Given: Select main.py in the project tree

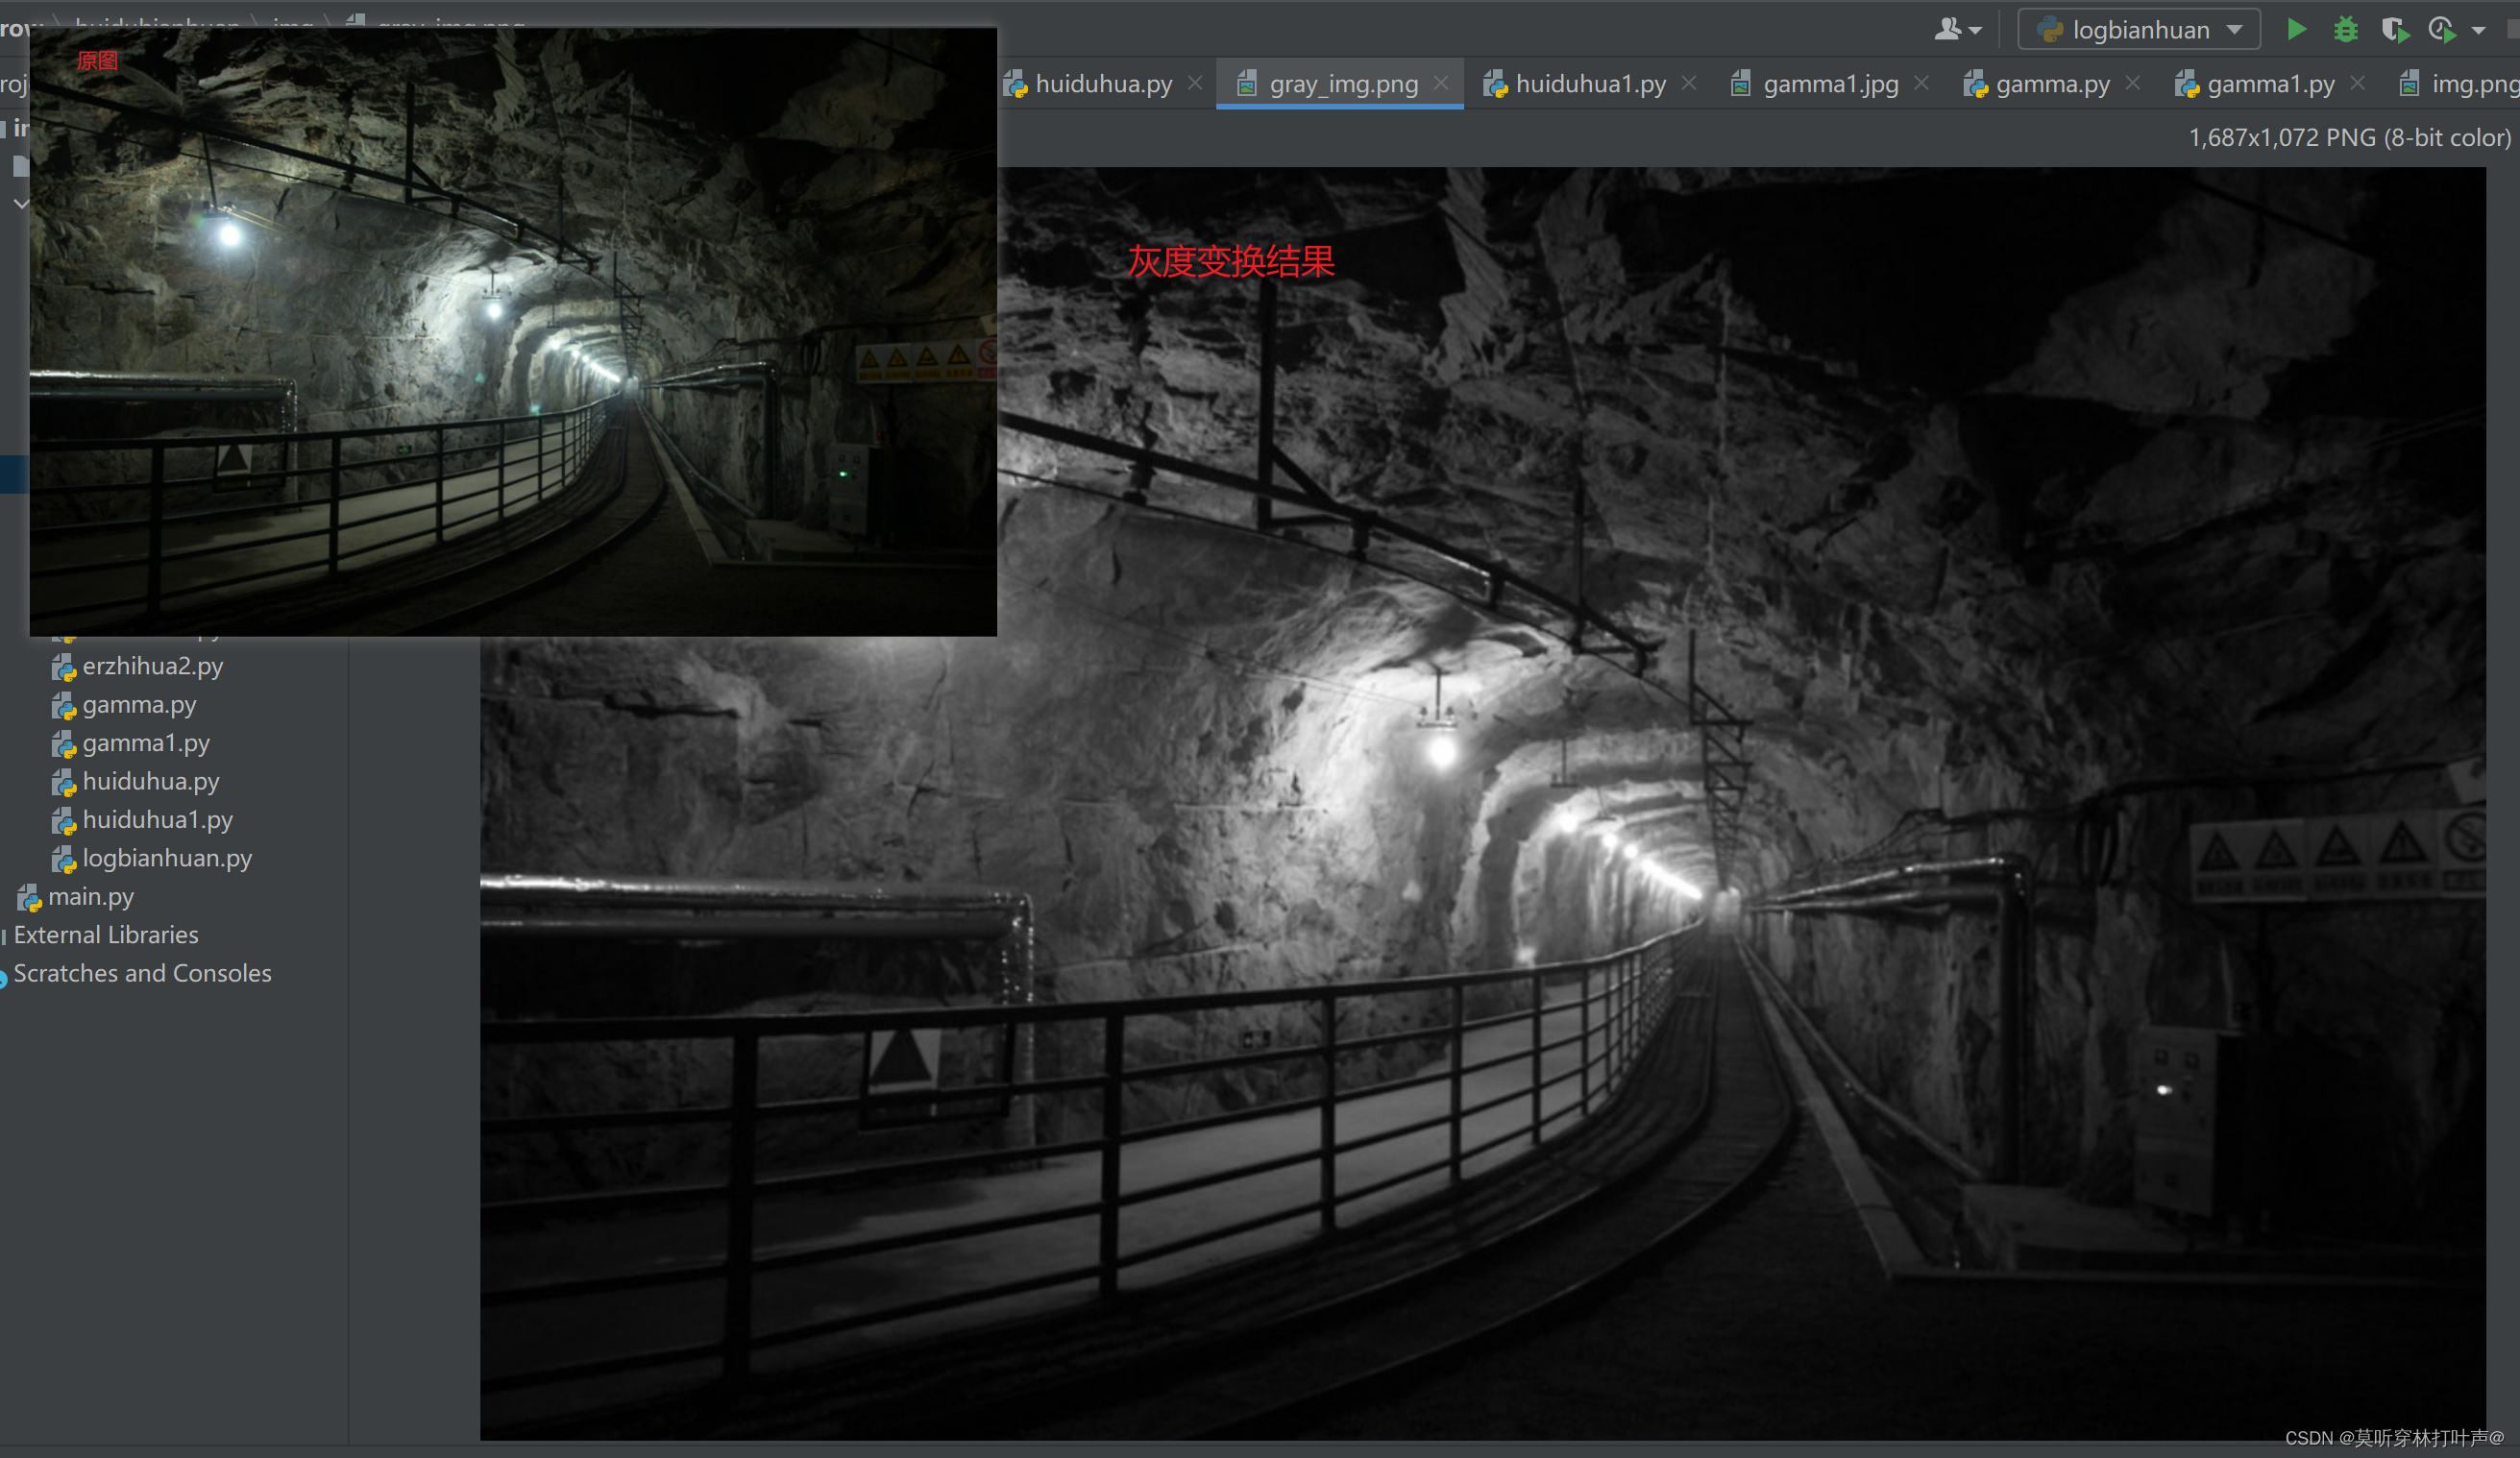Looking at the screenshot, I should [90, 897].
